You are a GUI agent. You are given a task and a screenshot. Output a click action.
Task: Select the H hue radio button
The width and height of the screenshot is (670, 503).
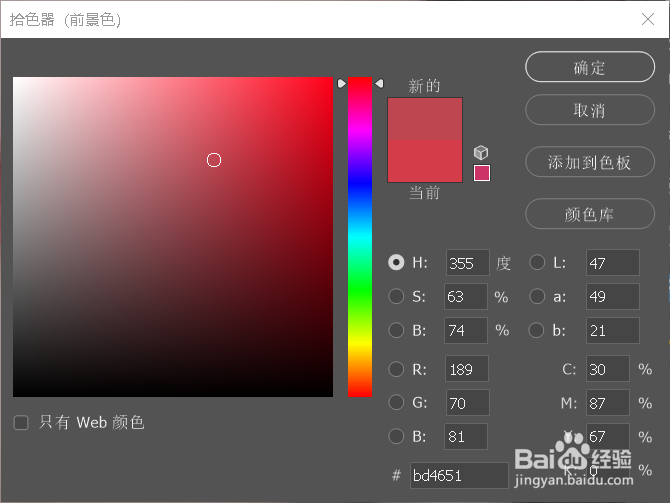click(x=396, y=262)
